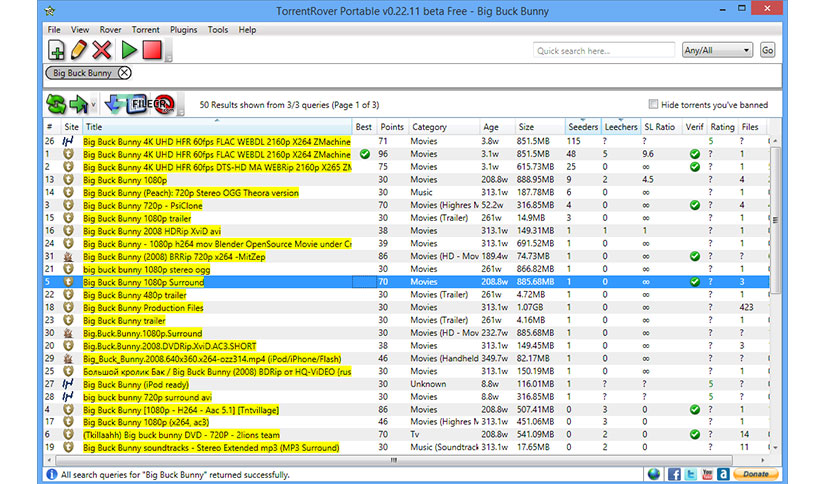The width and height of the screenshot is (836, 484).
Task: Click the blue download arrow icon
Action: [114, 104]
